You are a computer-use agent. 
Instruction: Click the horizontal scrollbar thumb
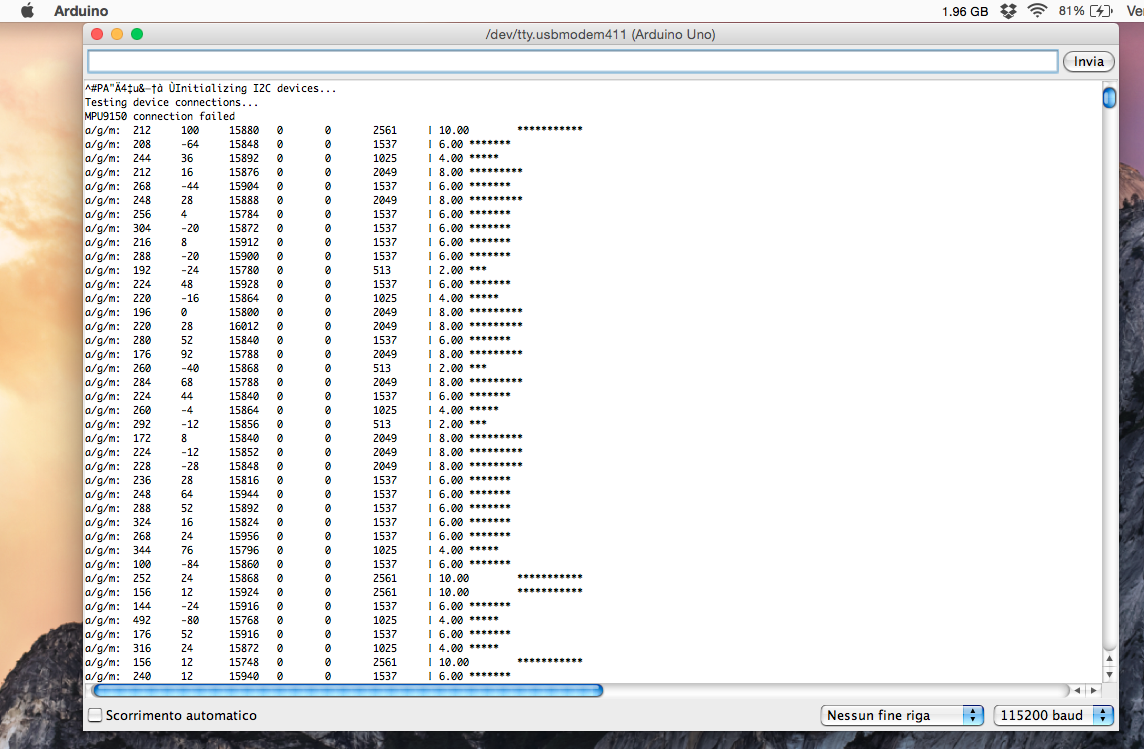pyautogui.click(x=350, y=690)
